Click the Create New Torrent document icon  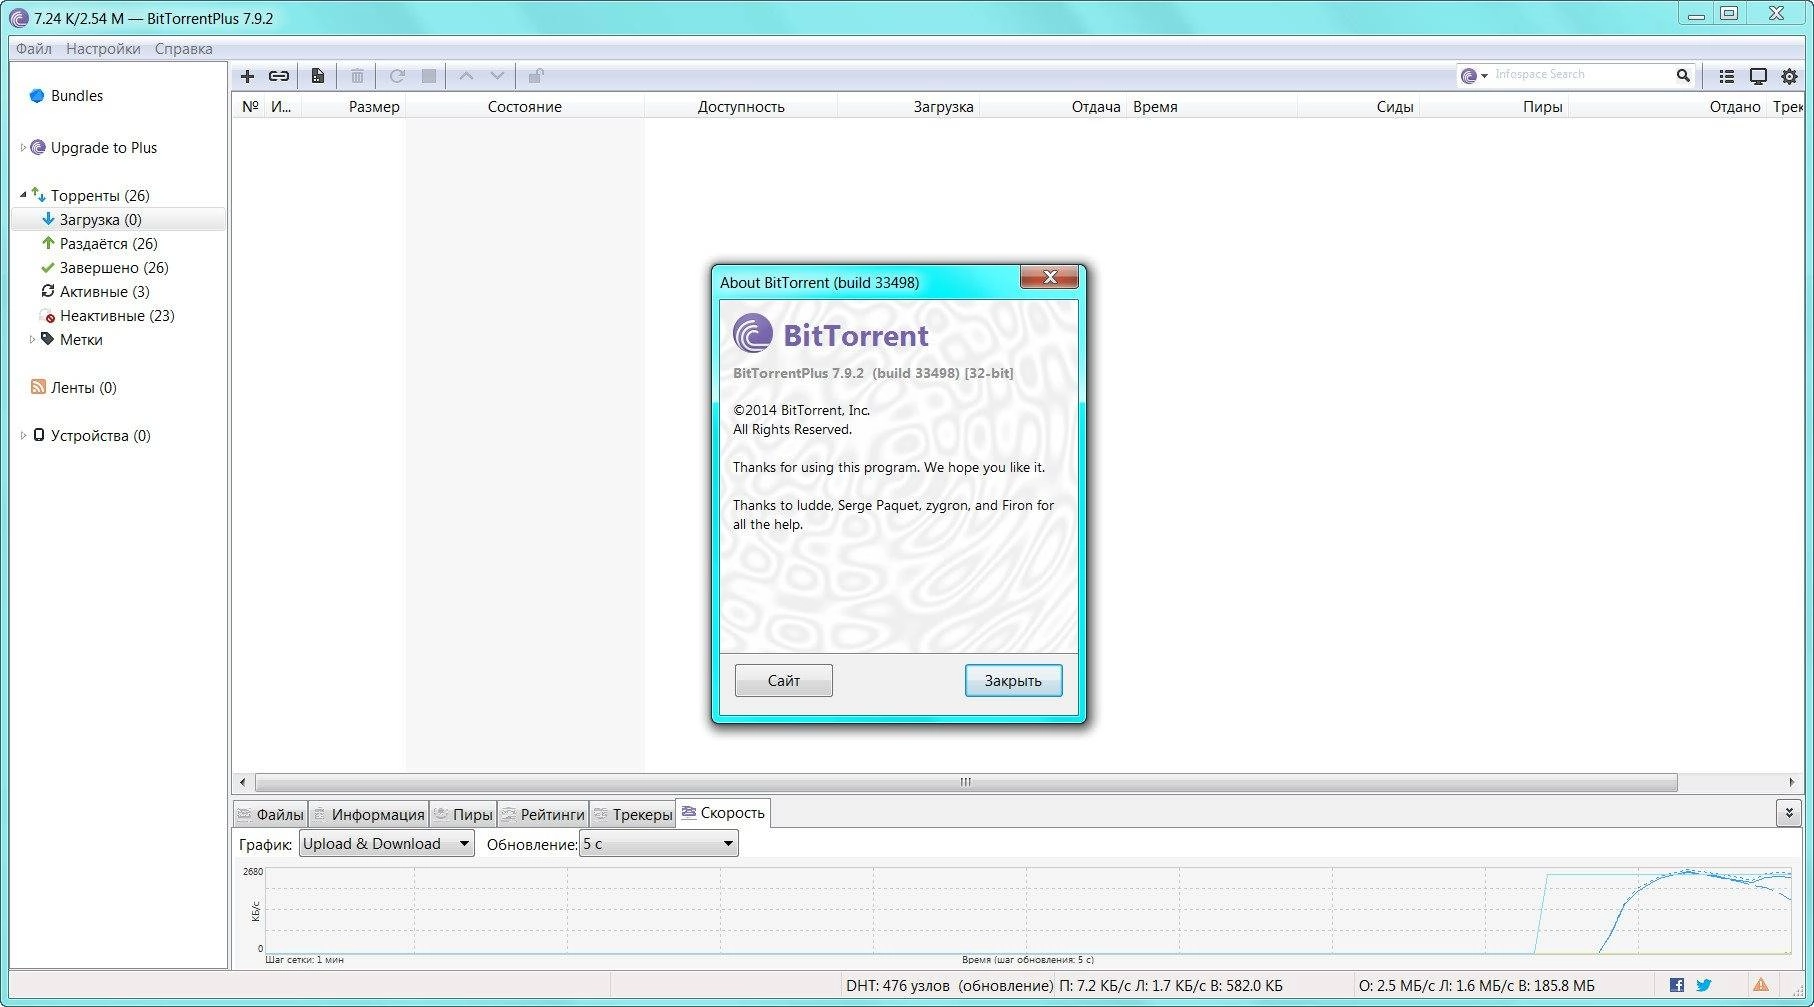click(317, 76)
